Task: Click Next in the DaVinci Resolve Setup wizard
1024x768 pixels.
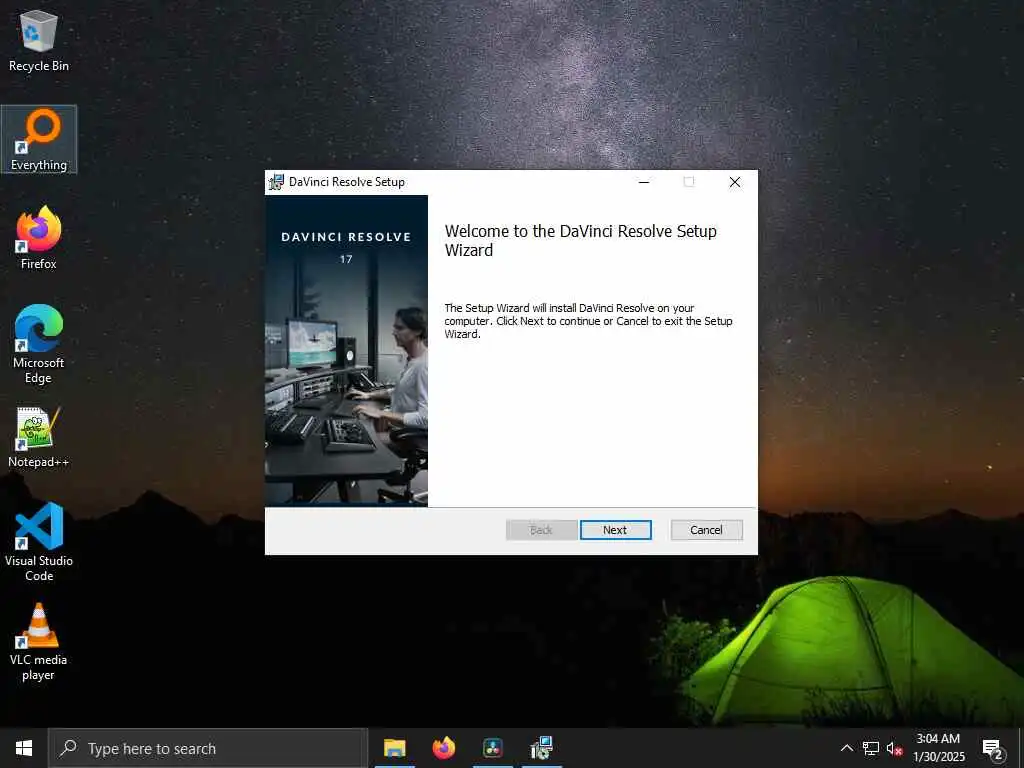Action: (x=615, y=530)
